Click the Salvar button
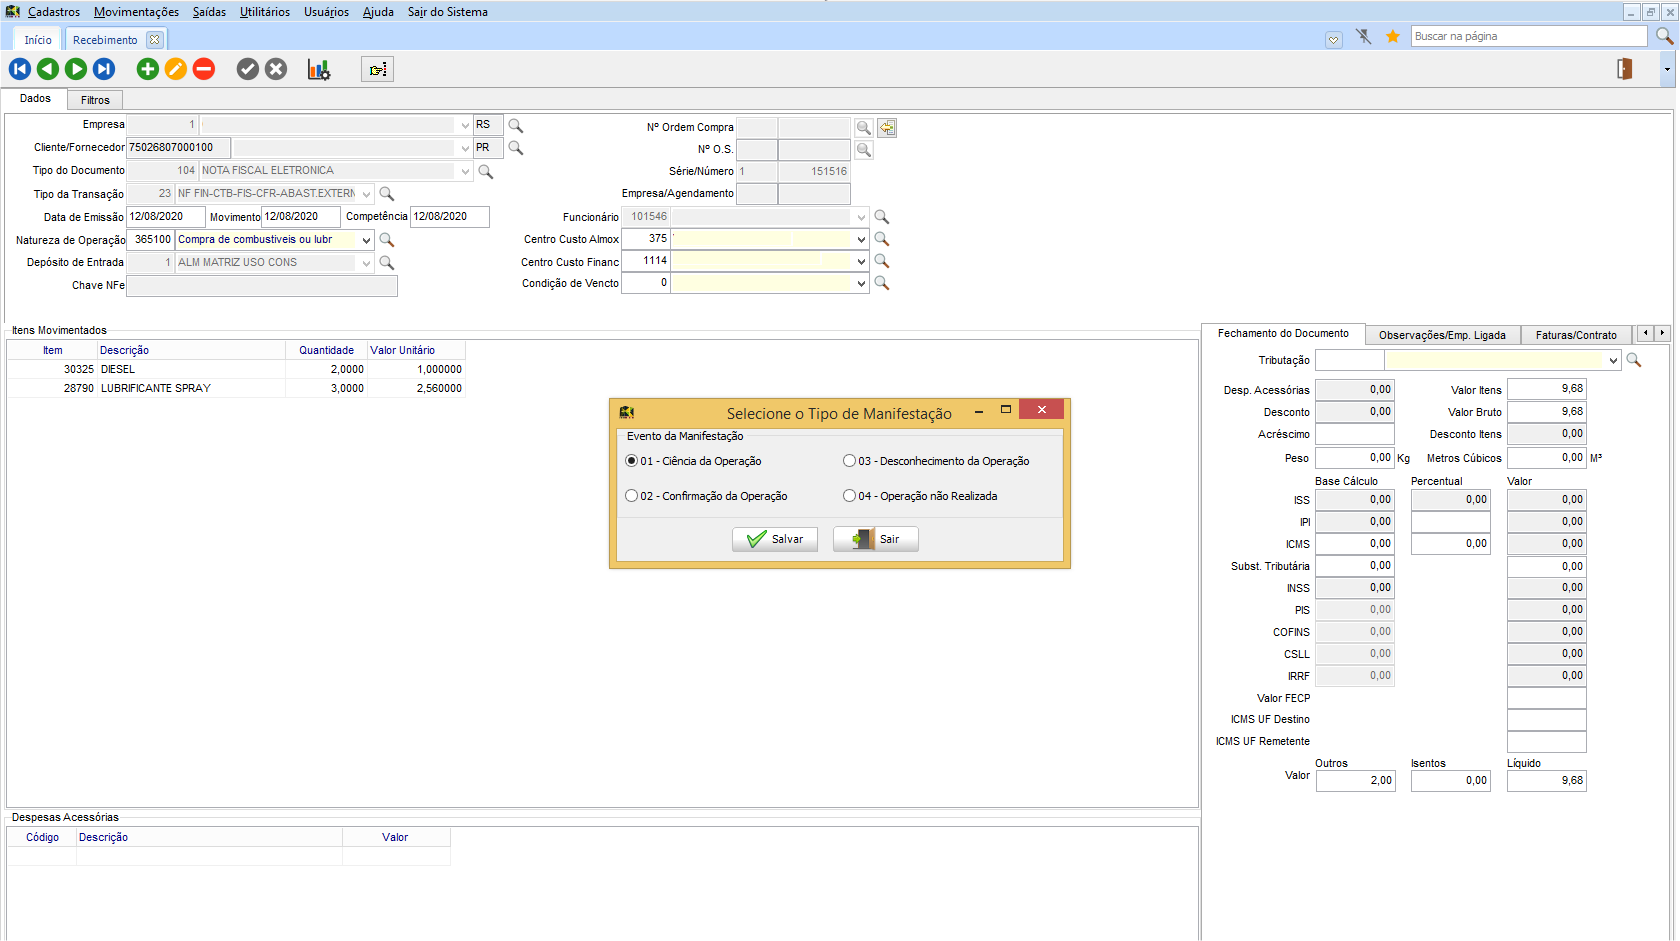This screenshot has width=1680, height=941. click(x=775, y=539)
